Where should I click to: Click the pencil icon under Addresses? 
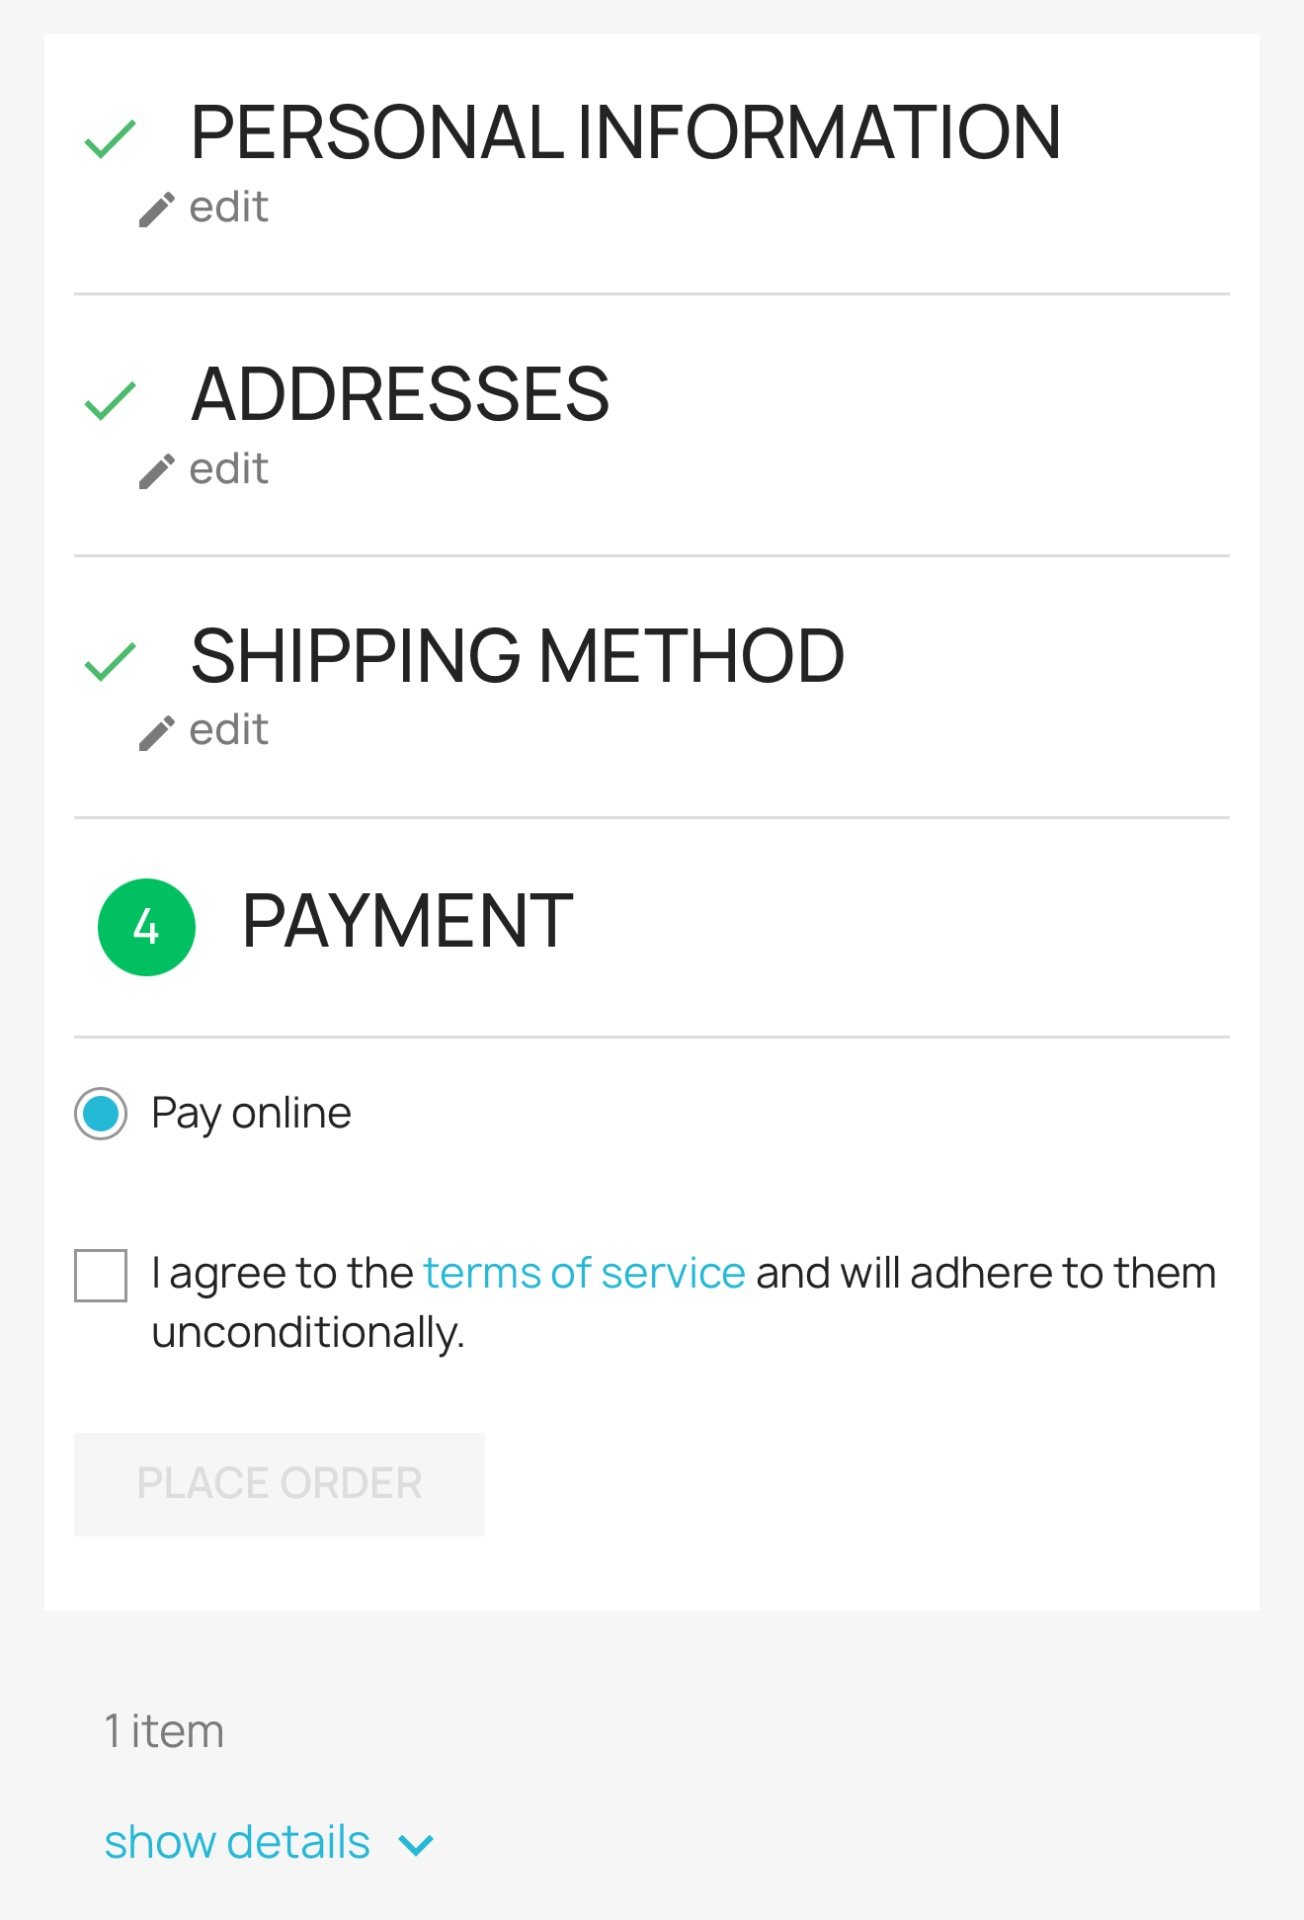tap(157, 471)
